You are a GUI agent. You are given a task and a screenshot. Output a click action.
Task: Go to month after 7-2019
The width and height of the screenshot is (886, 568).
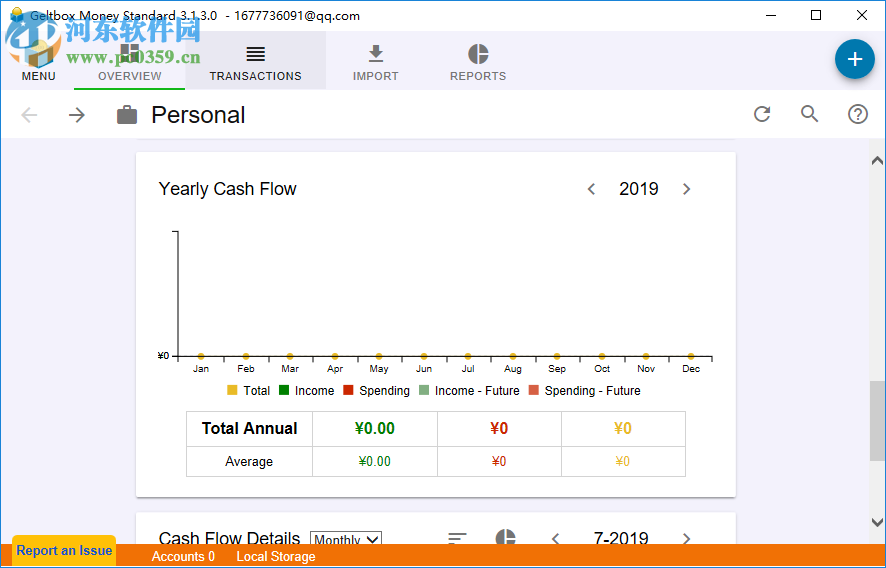pos(687,539)
